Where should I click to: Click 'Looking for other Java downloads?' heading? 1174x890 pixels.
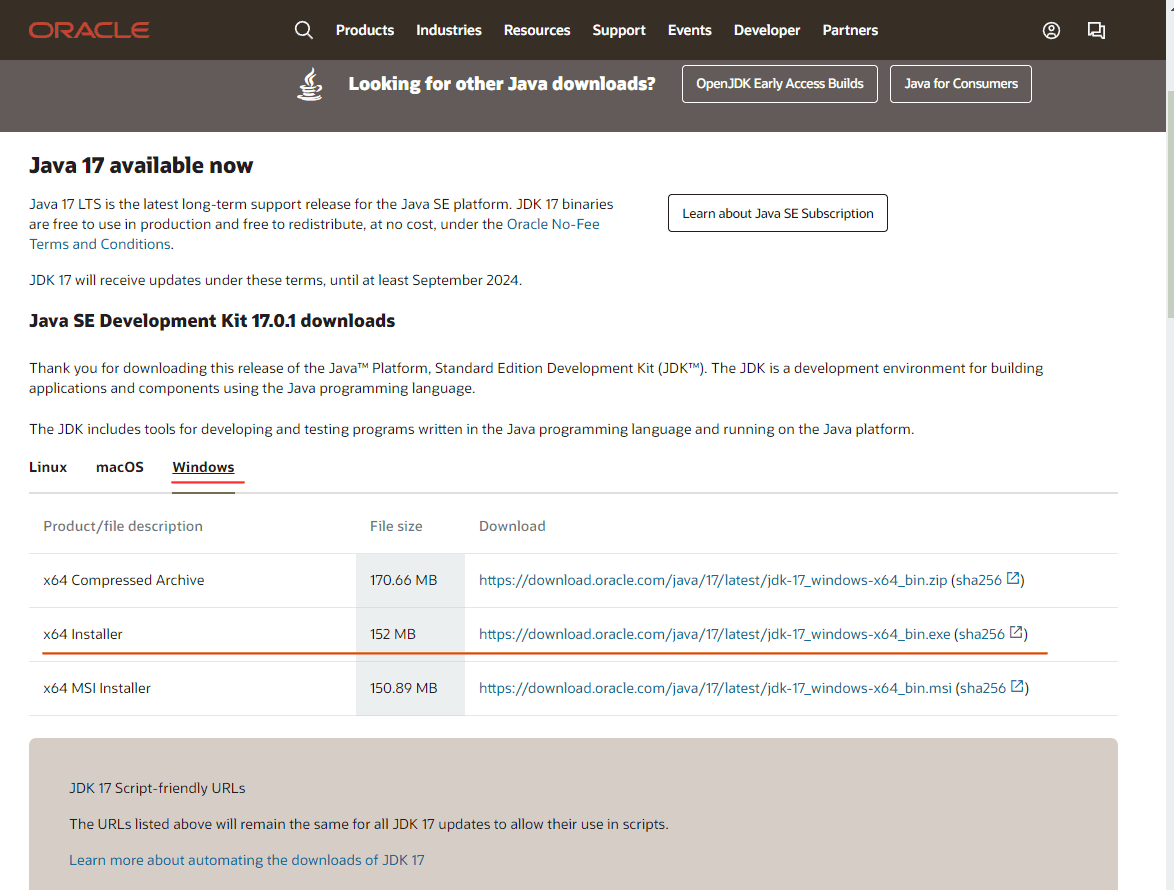[x=502, y=84]
